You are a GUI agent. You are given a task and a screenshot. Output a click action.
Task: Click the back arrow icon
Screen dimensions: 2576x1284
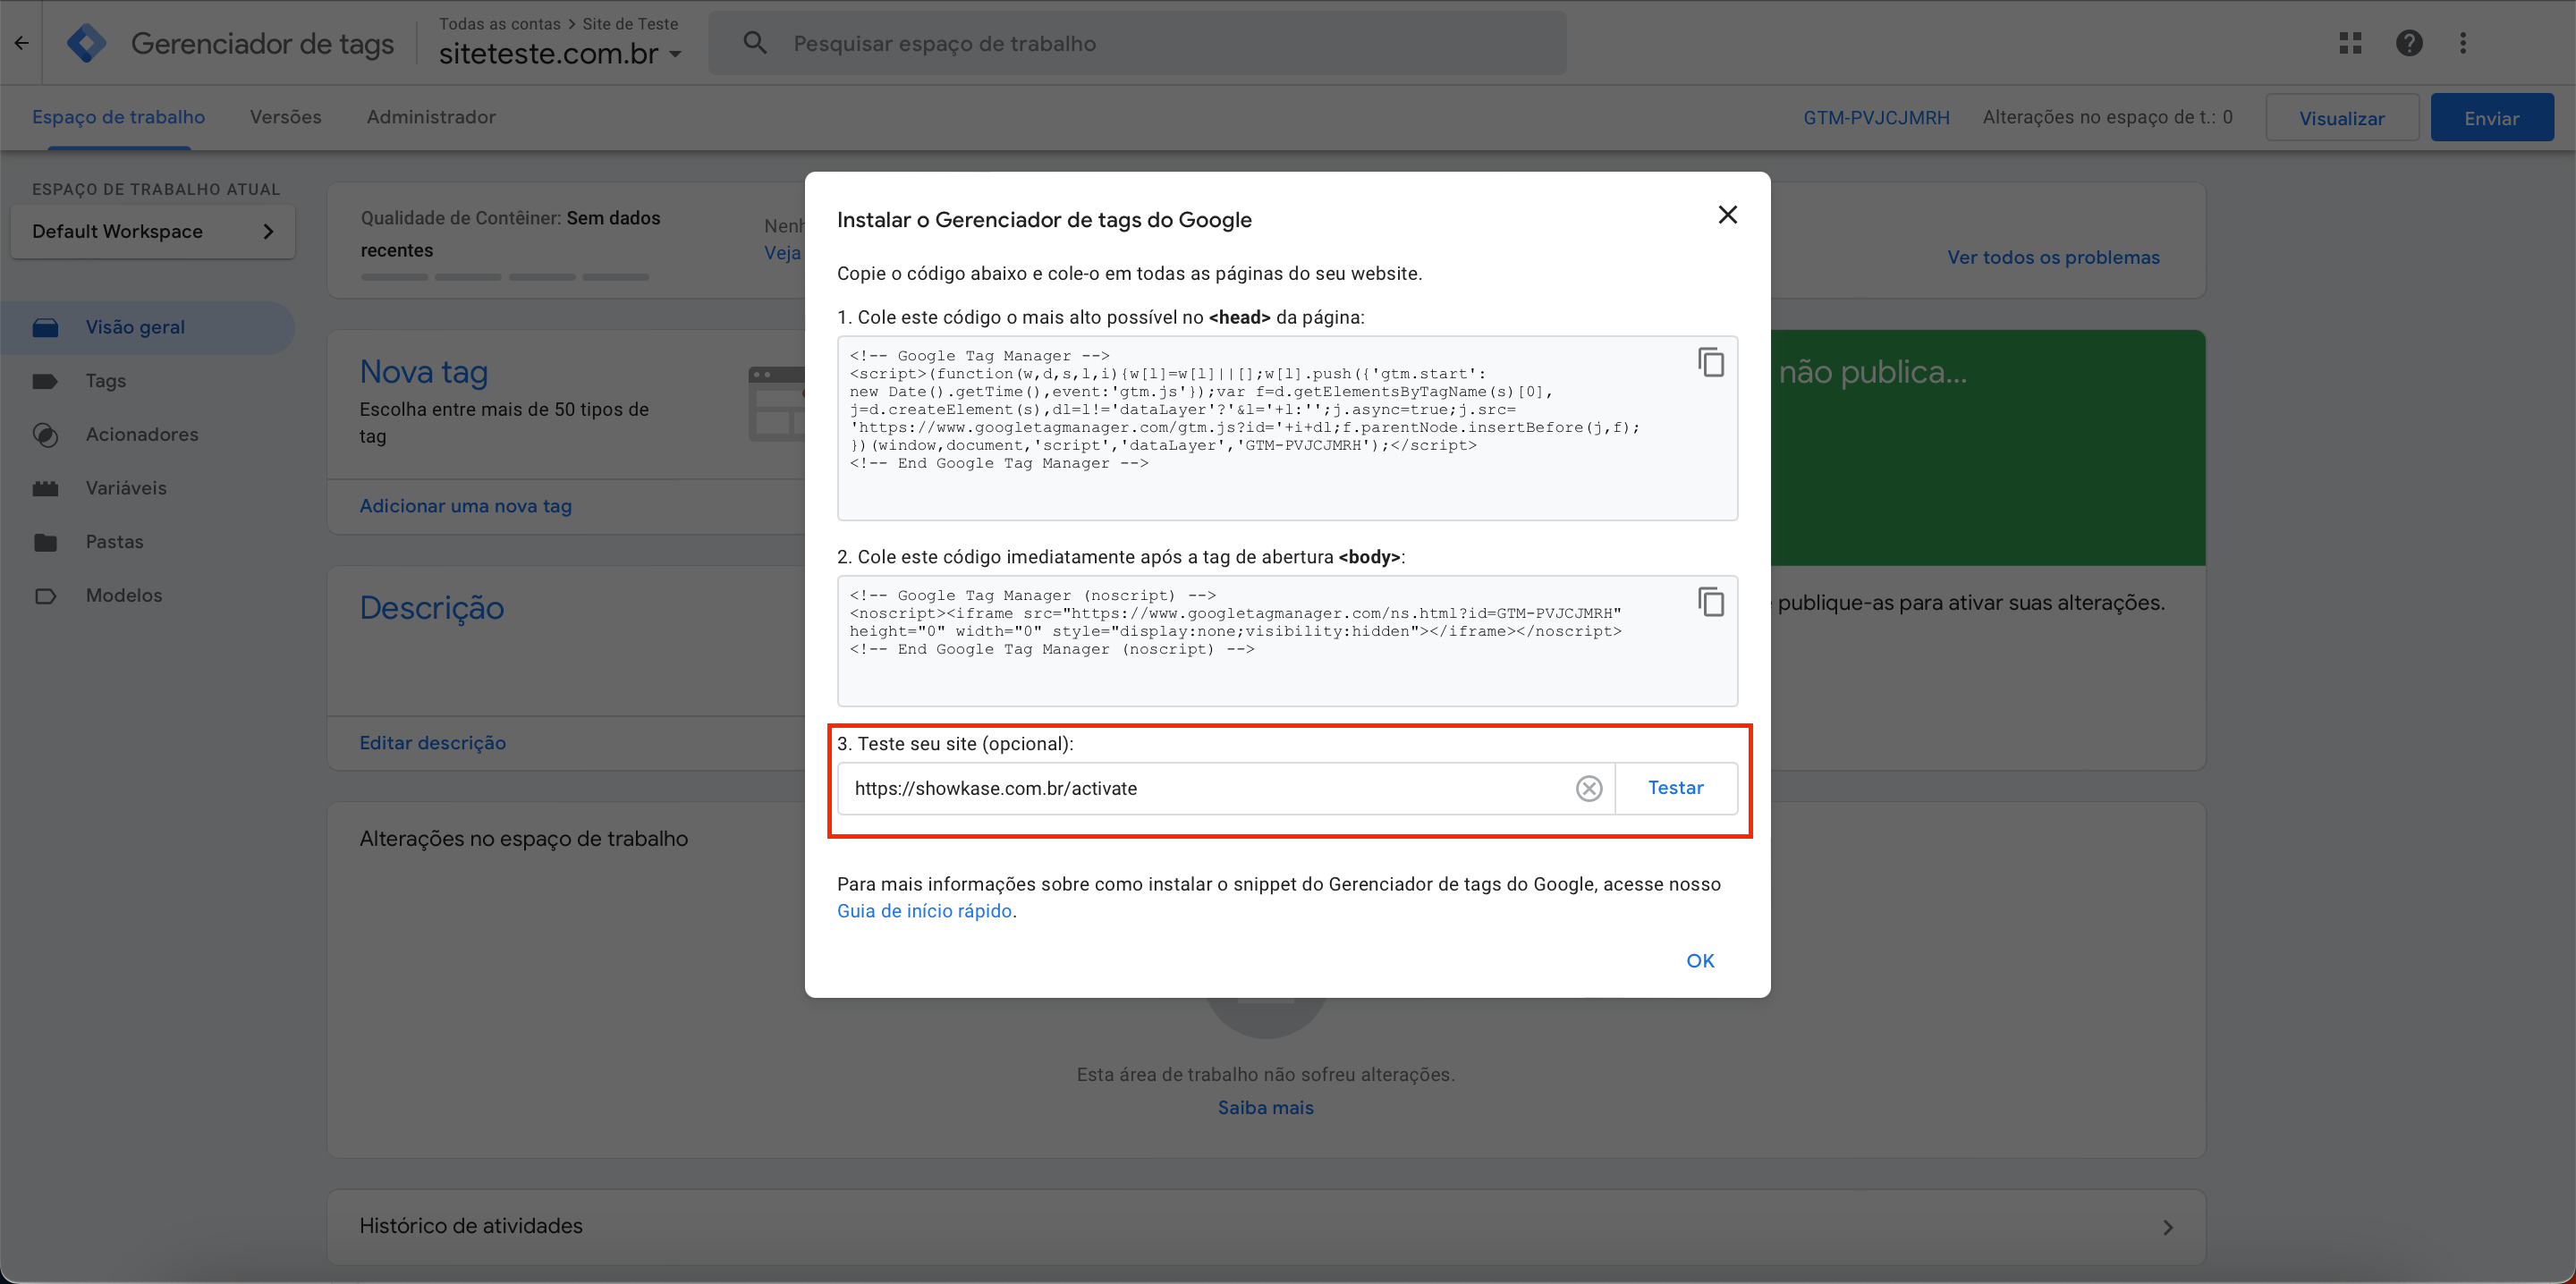point(21,43)
